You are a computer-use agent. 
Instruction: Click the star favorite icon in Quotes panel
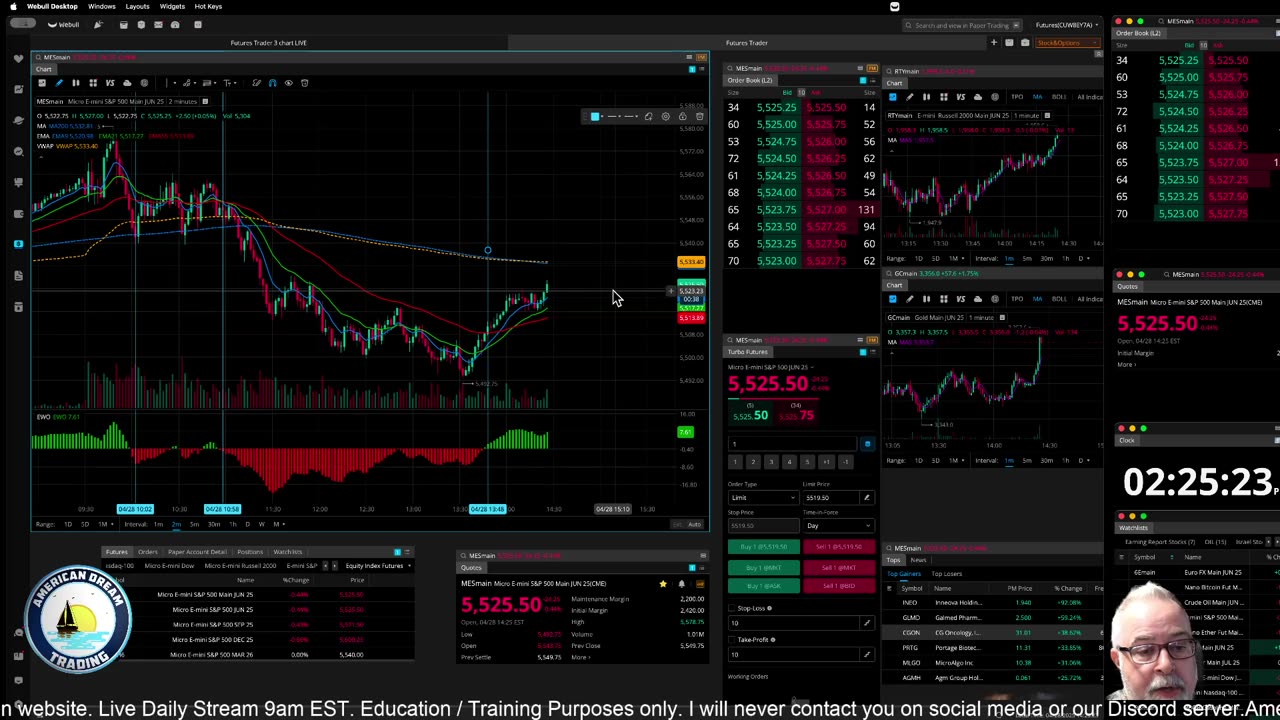[662, 584]
